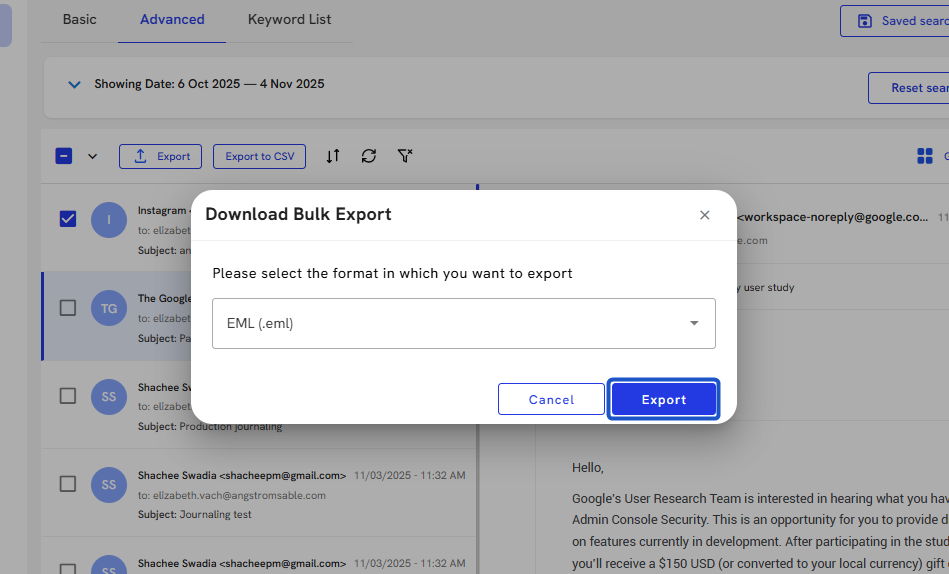Click the clear filter funnel icon

point(405,156)
